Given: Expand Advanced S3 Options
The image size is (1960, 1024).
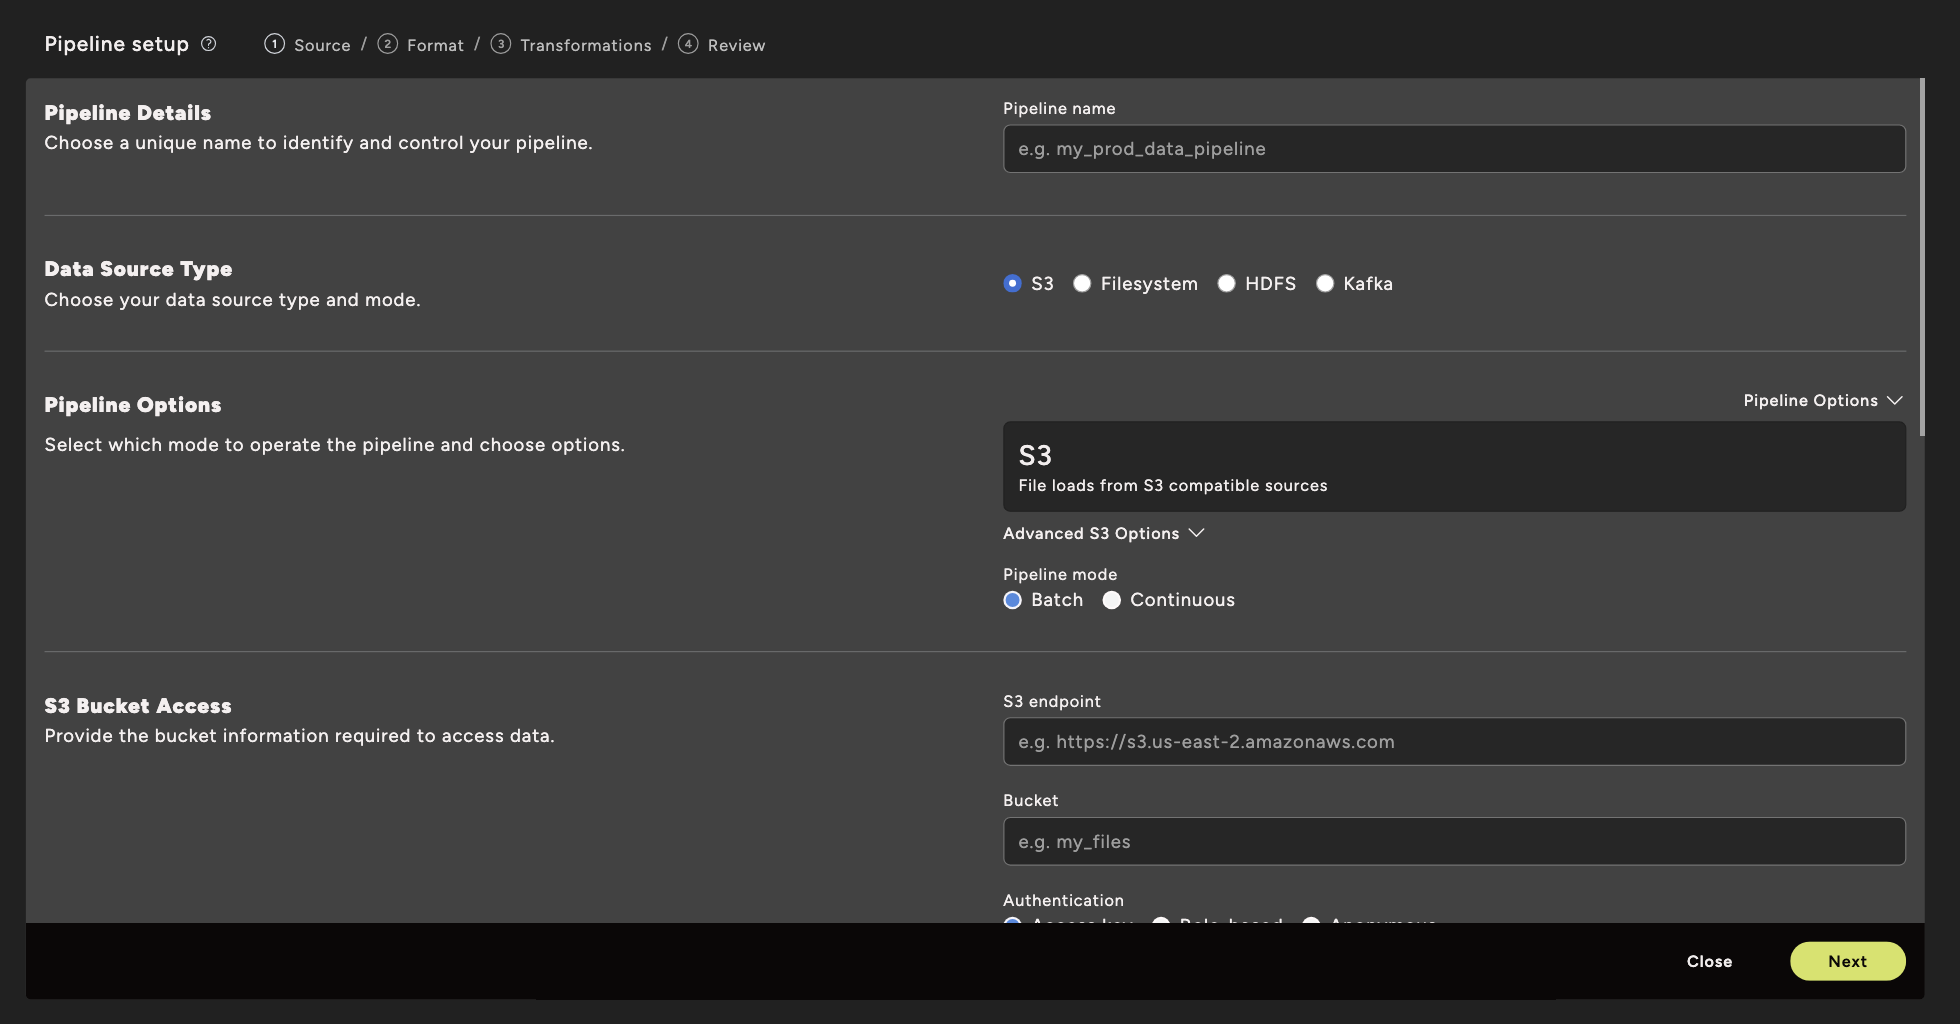Looking at the screenshot, I should (x=1103, y=534).
